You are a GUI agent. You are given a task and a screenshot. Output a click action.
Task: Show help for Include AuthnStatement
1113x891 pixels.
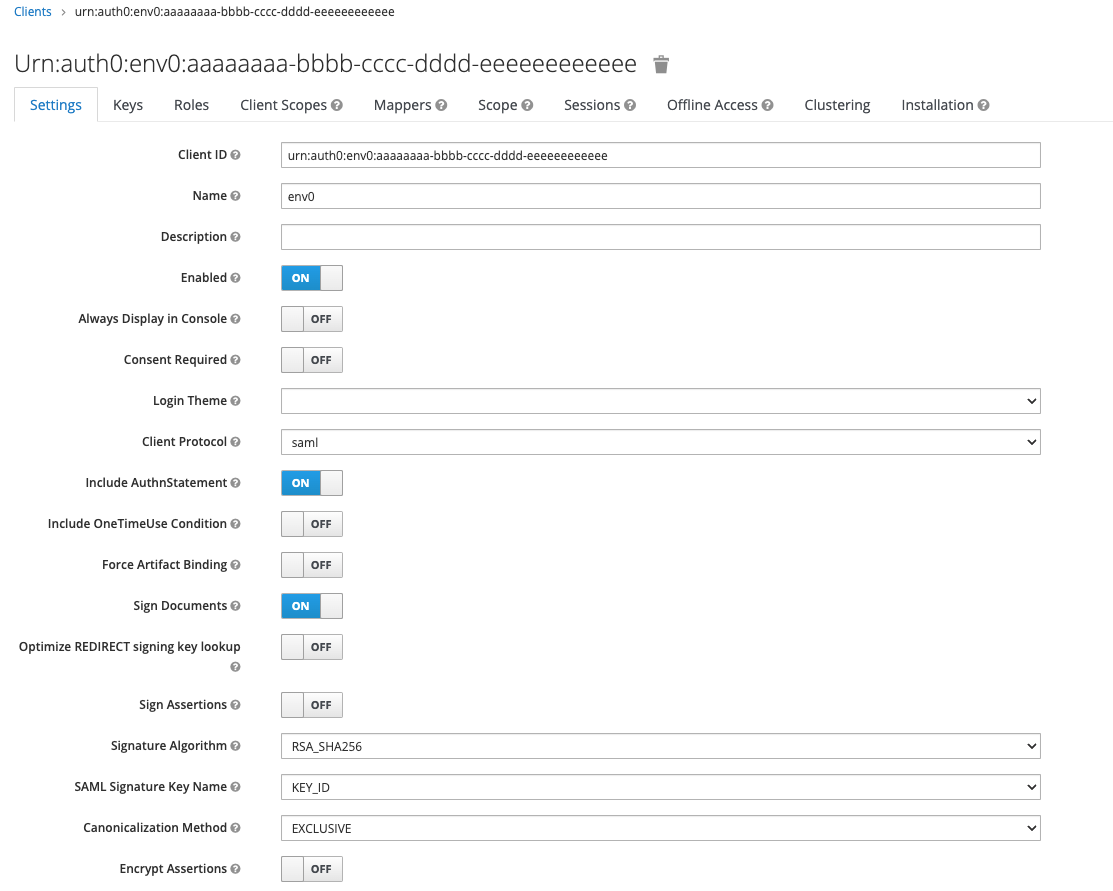point(235,483)
